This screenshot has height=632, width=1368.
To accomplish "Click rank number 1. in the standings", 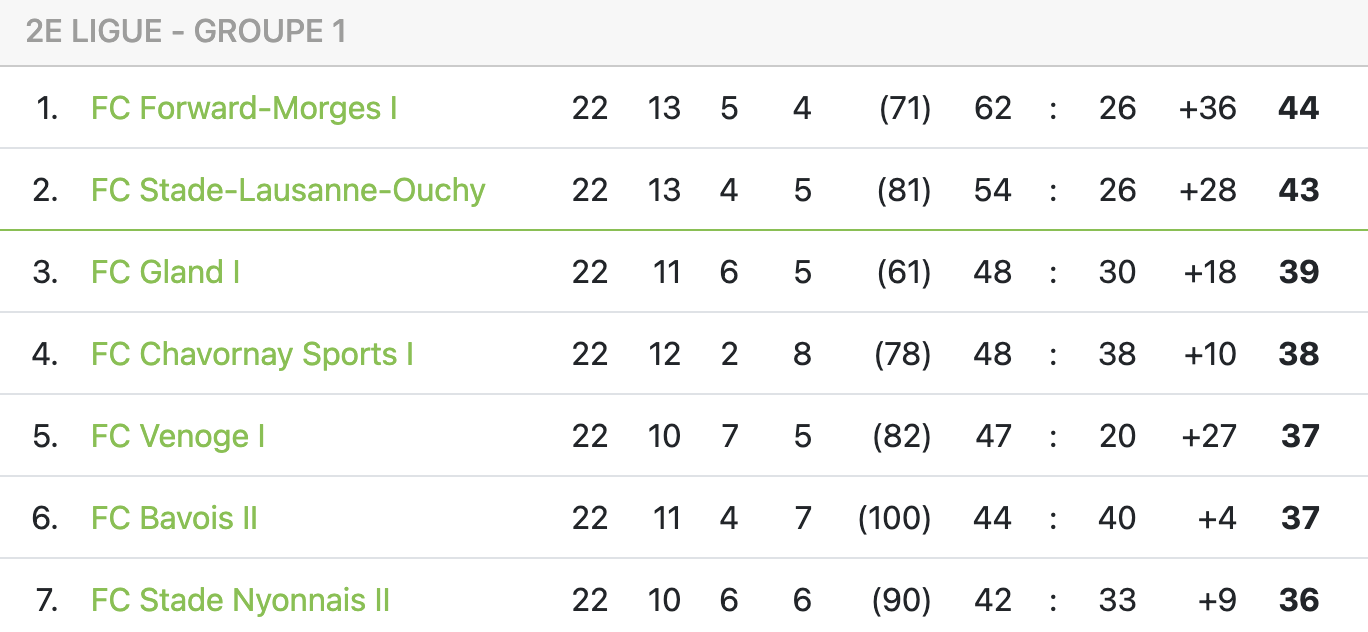I will (x=47, y=108).
